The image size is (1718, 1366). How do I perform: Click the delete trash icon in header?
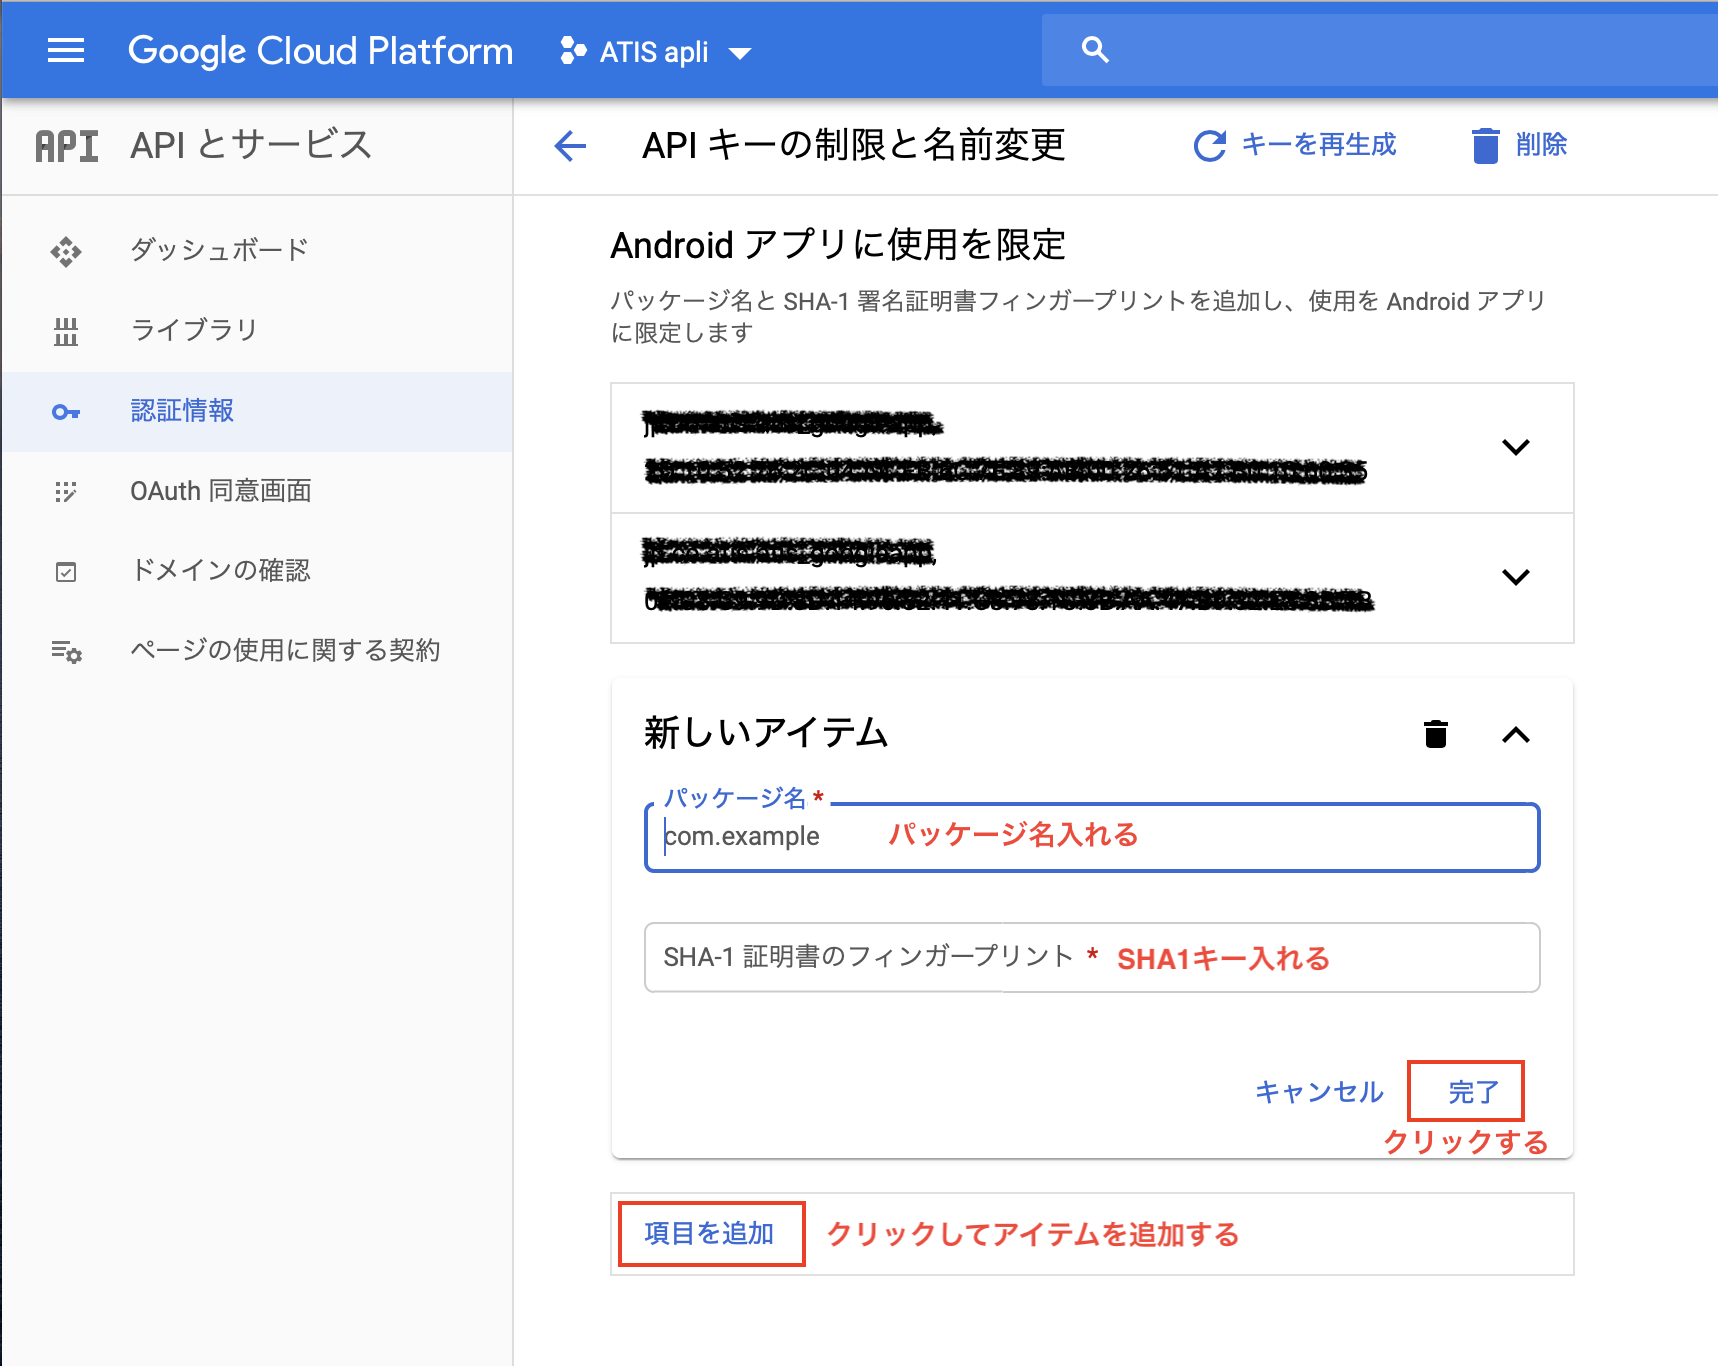1486,146
